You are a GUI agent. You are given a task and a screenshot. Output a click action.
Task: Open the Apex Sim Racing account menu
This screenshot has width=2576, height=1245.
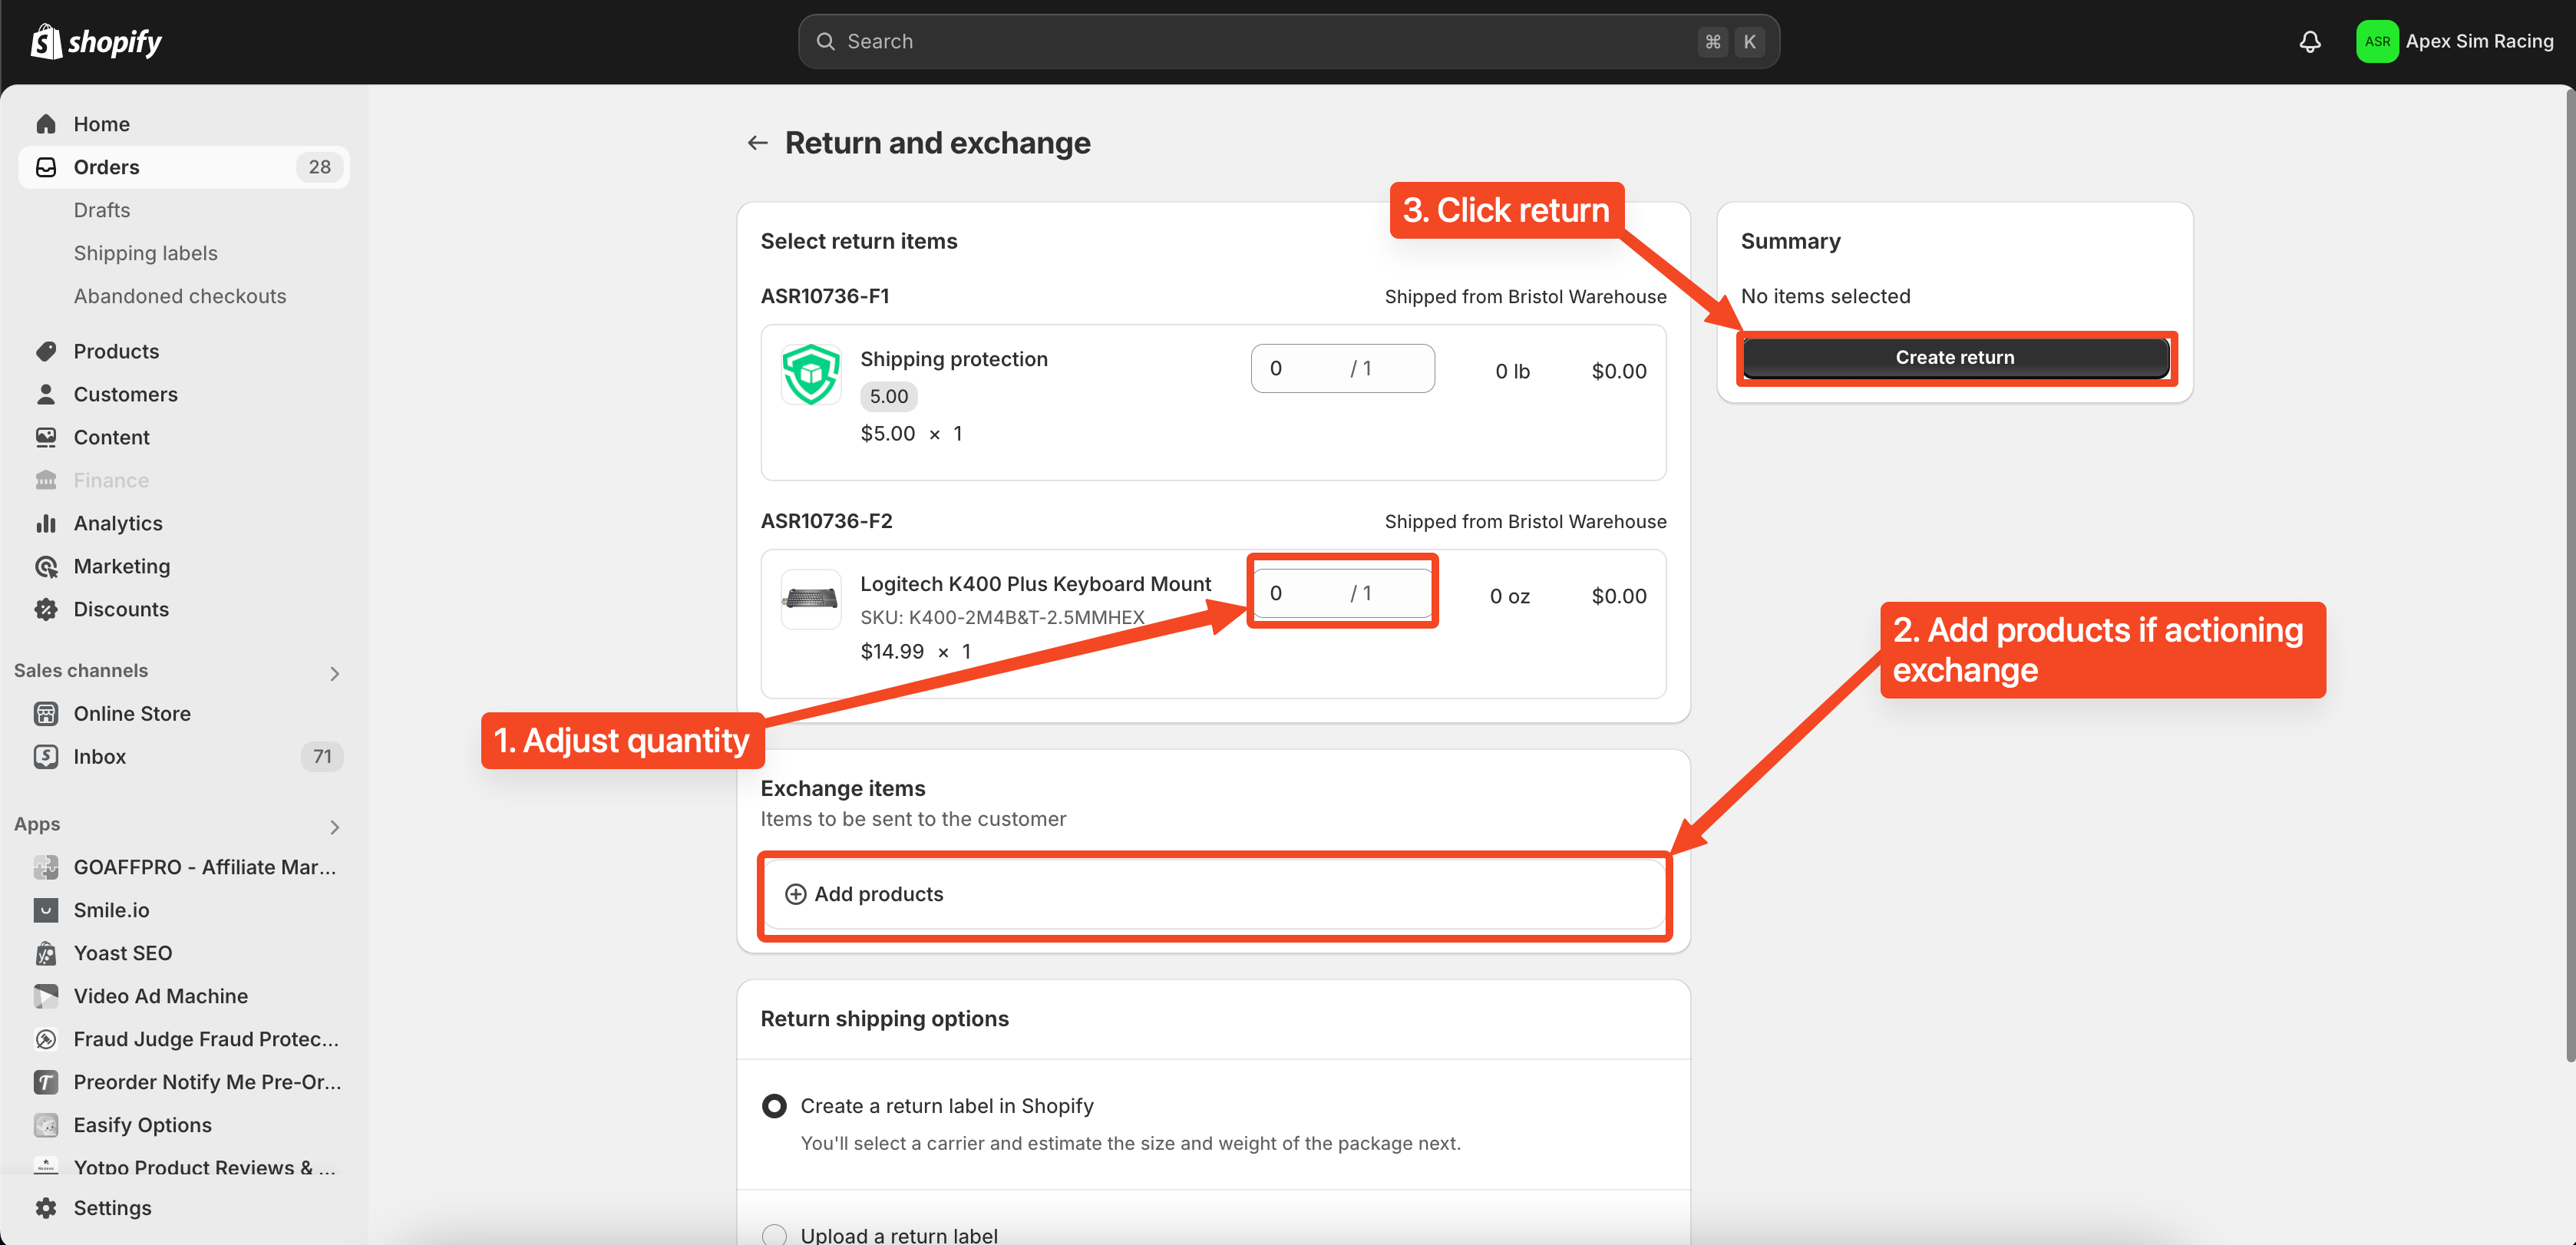pyautogui.click(x=2455, y=41)
